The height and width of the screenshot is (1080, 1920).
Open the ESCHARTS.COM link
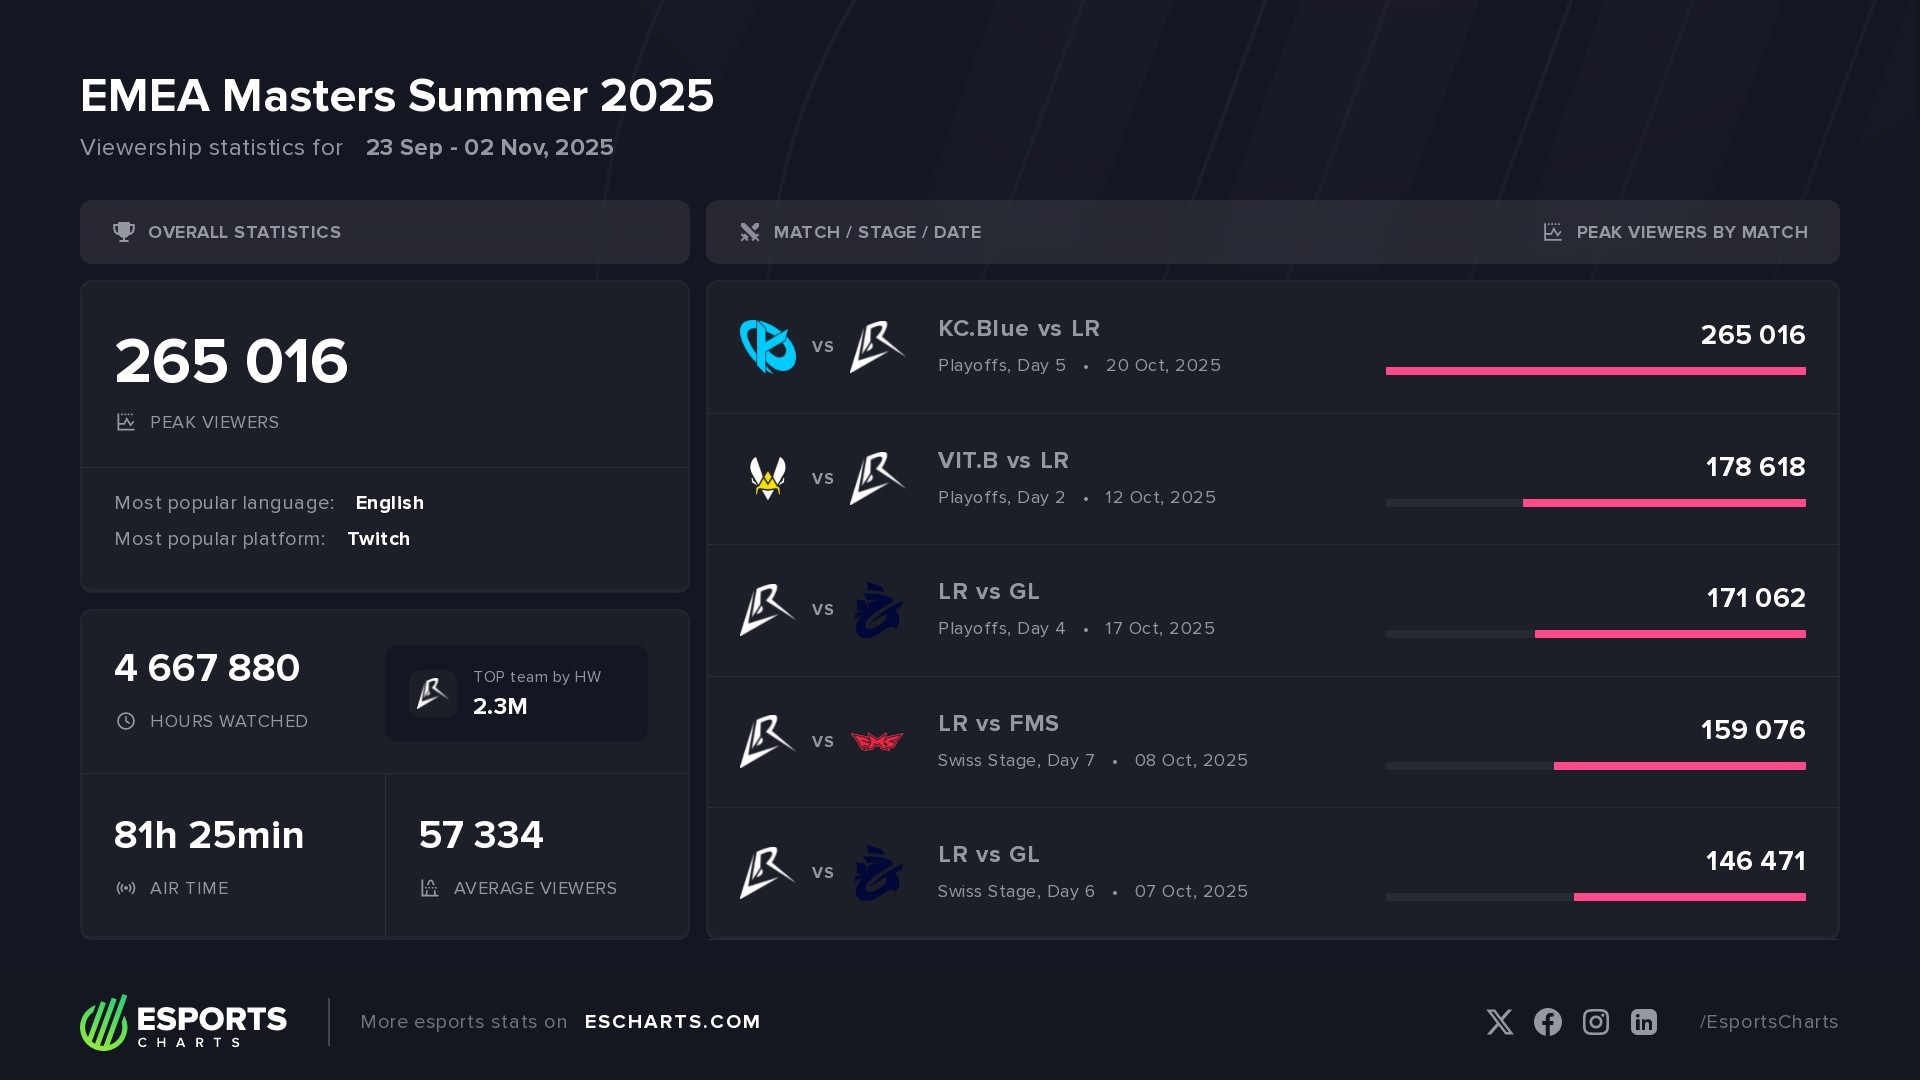point(672,1022)
